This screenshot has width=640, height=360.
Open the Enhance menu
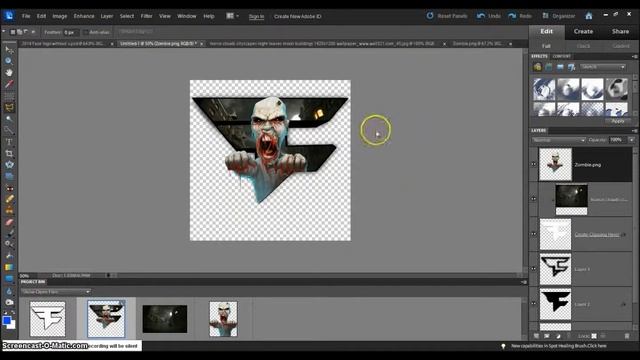coord(84,16)
